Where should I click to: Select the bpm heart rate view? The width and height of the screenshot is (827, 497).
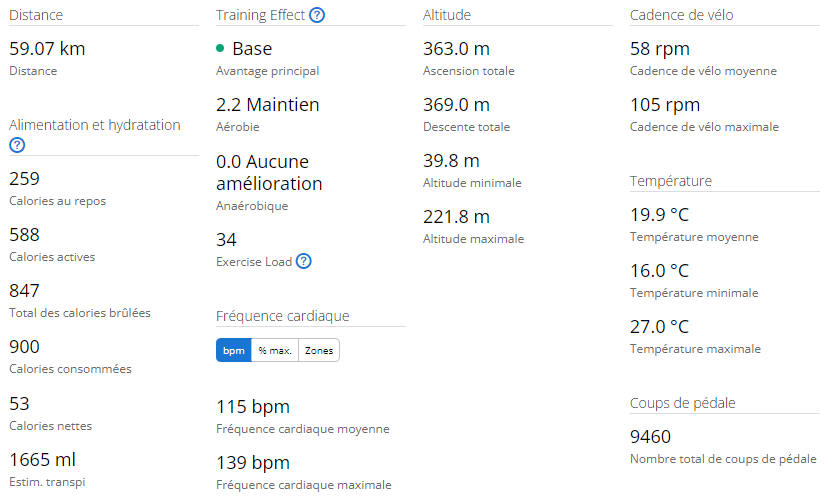(x=234, y=350)
